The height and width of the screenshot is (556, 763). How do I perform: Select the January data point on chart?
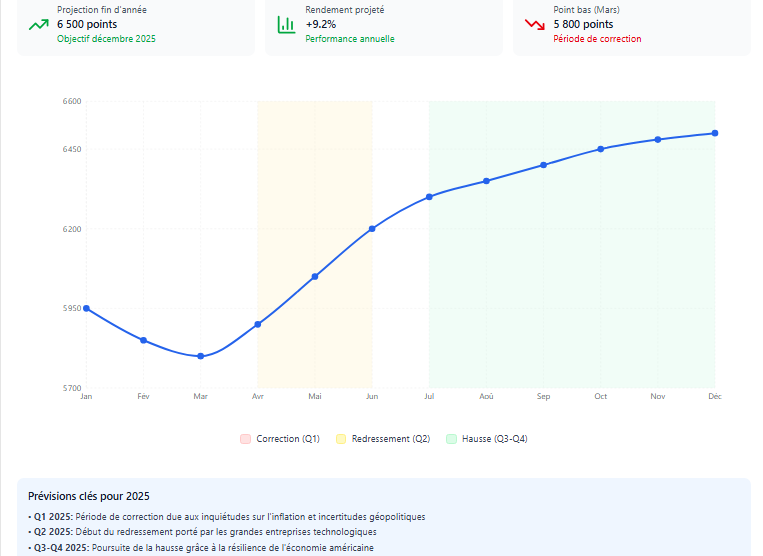[87, 308]
